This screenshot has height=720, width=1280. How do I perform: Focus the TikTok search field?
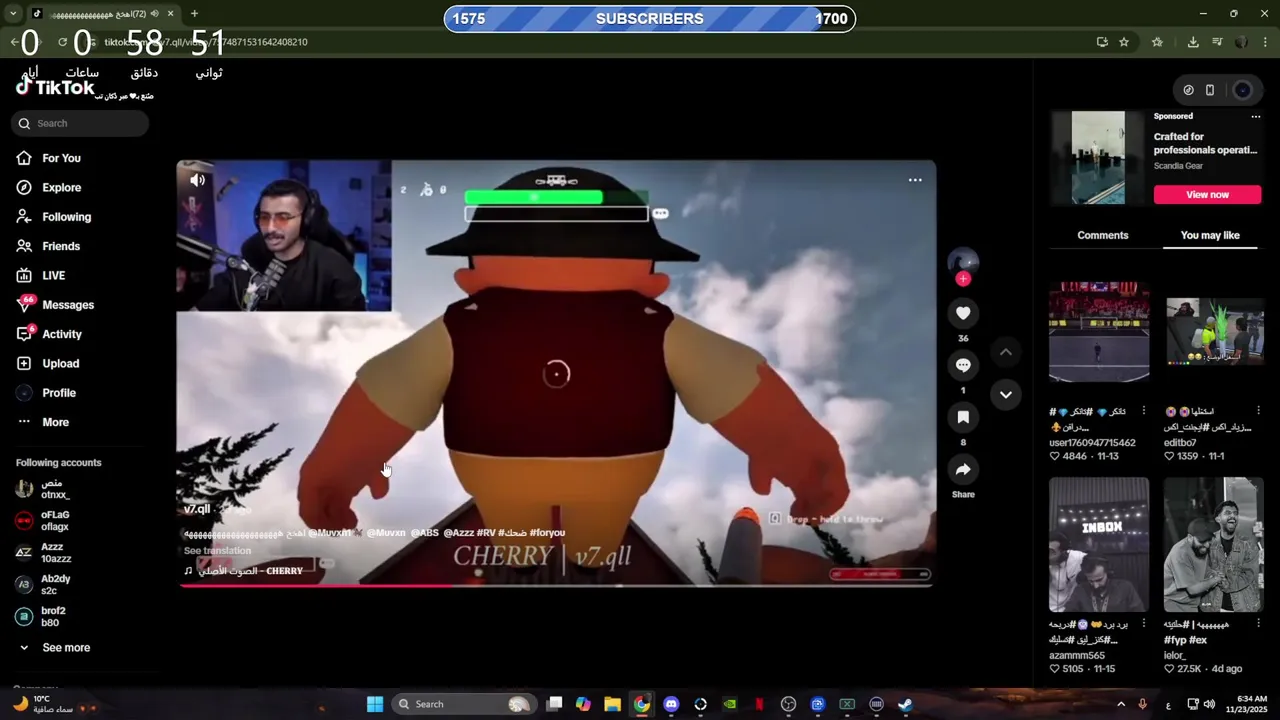(80, 123)
